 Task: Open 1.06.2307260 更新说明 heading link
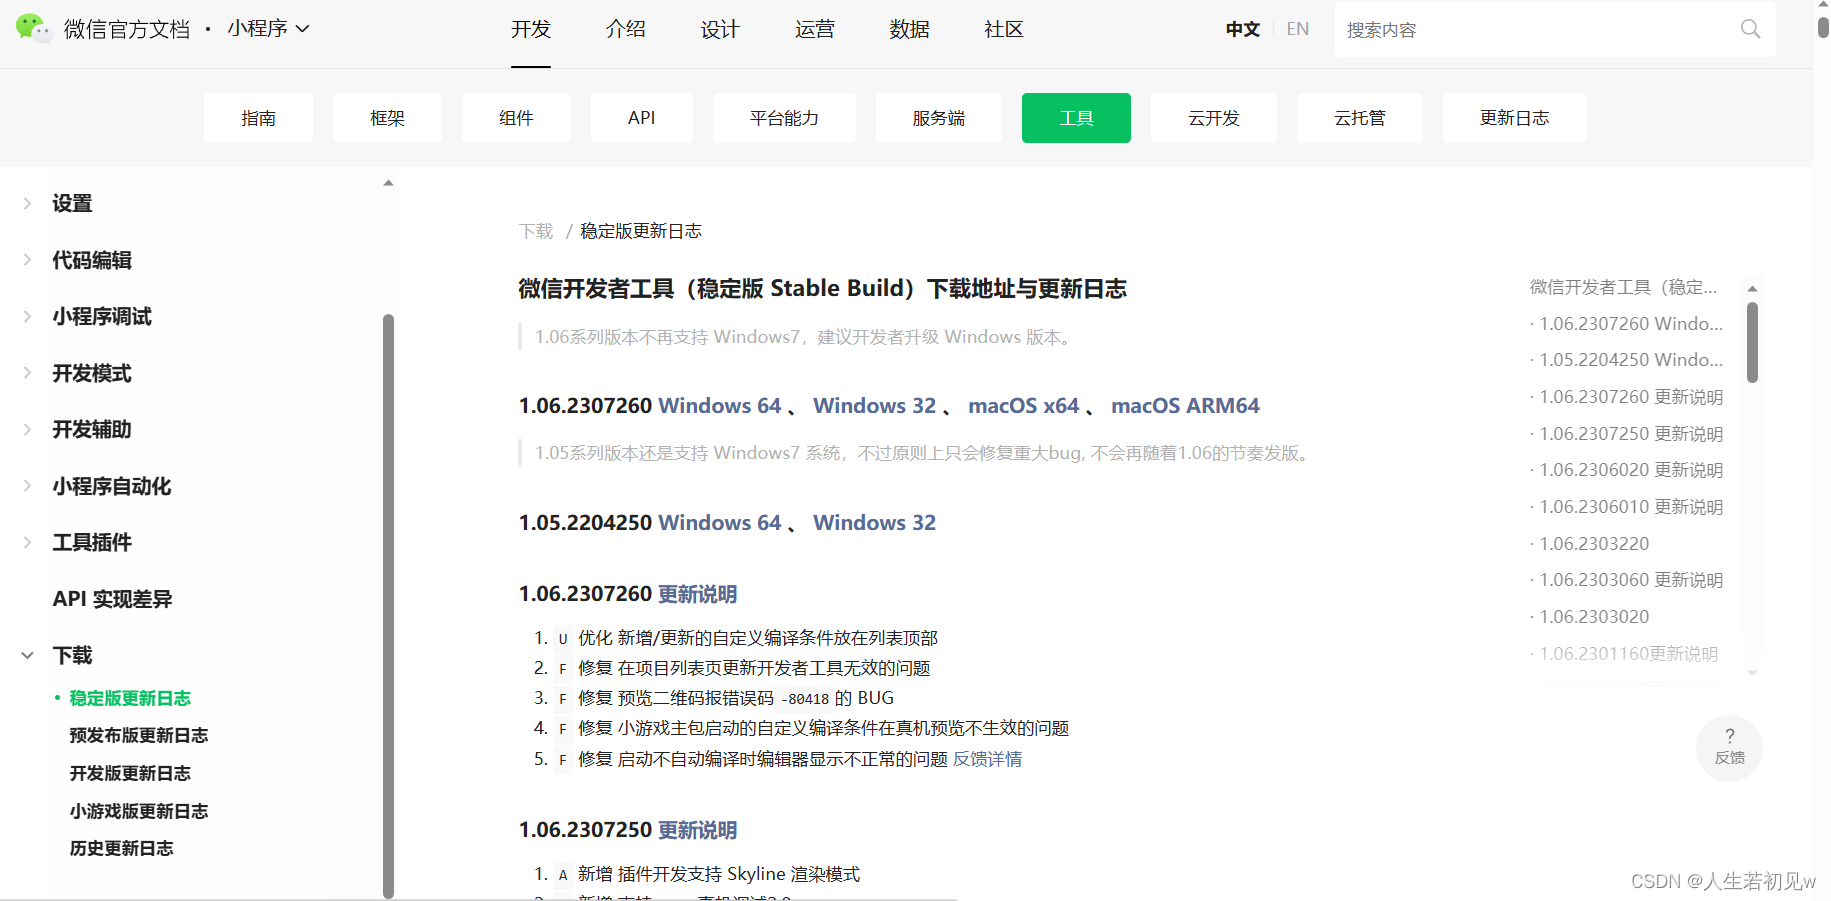(697, 594)
